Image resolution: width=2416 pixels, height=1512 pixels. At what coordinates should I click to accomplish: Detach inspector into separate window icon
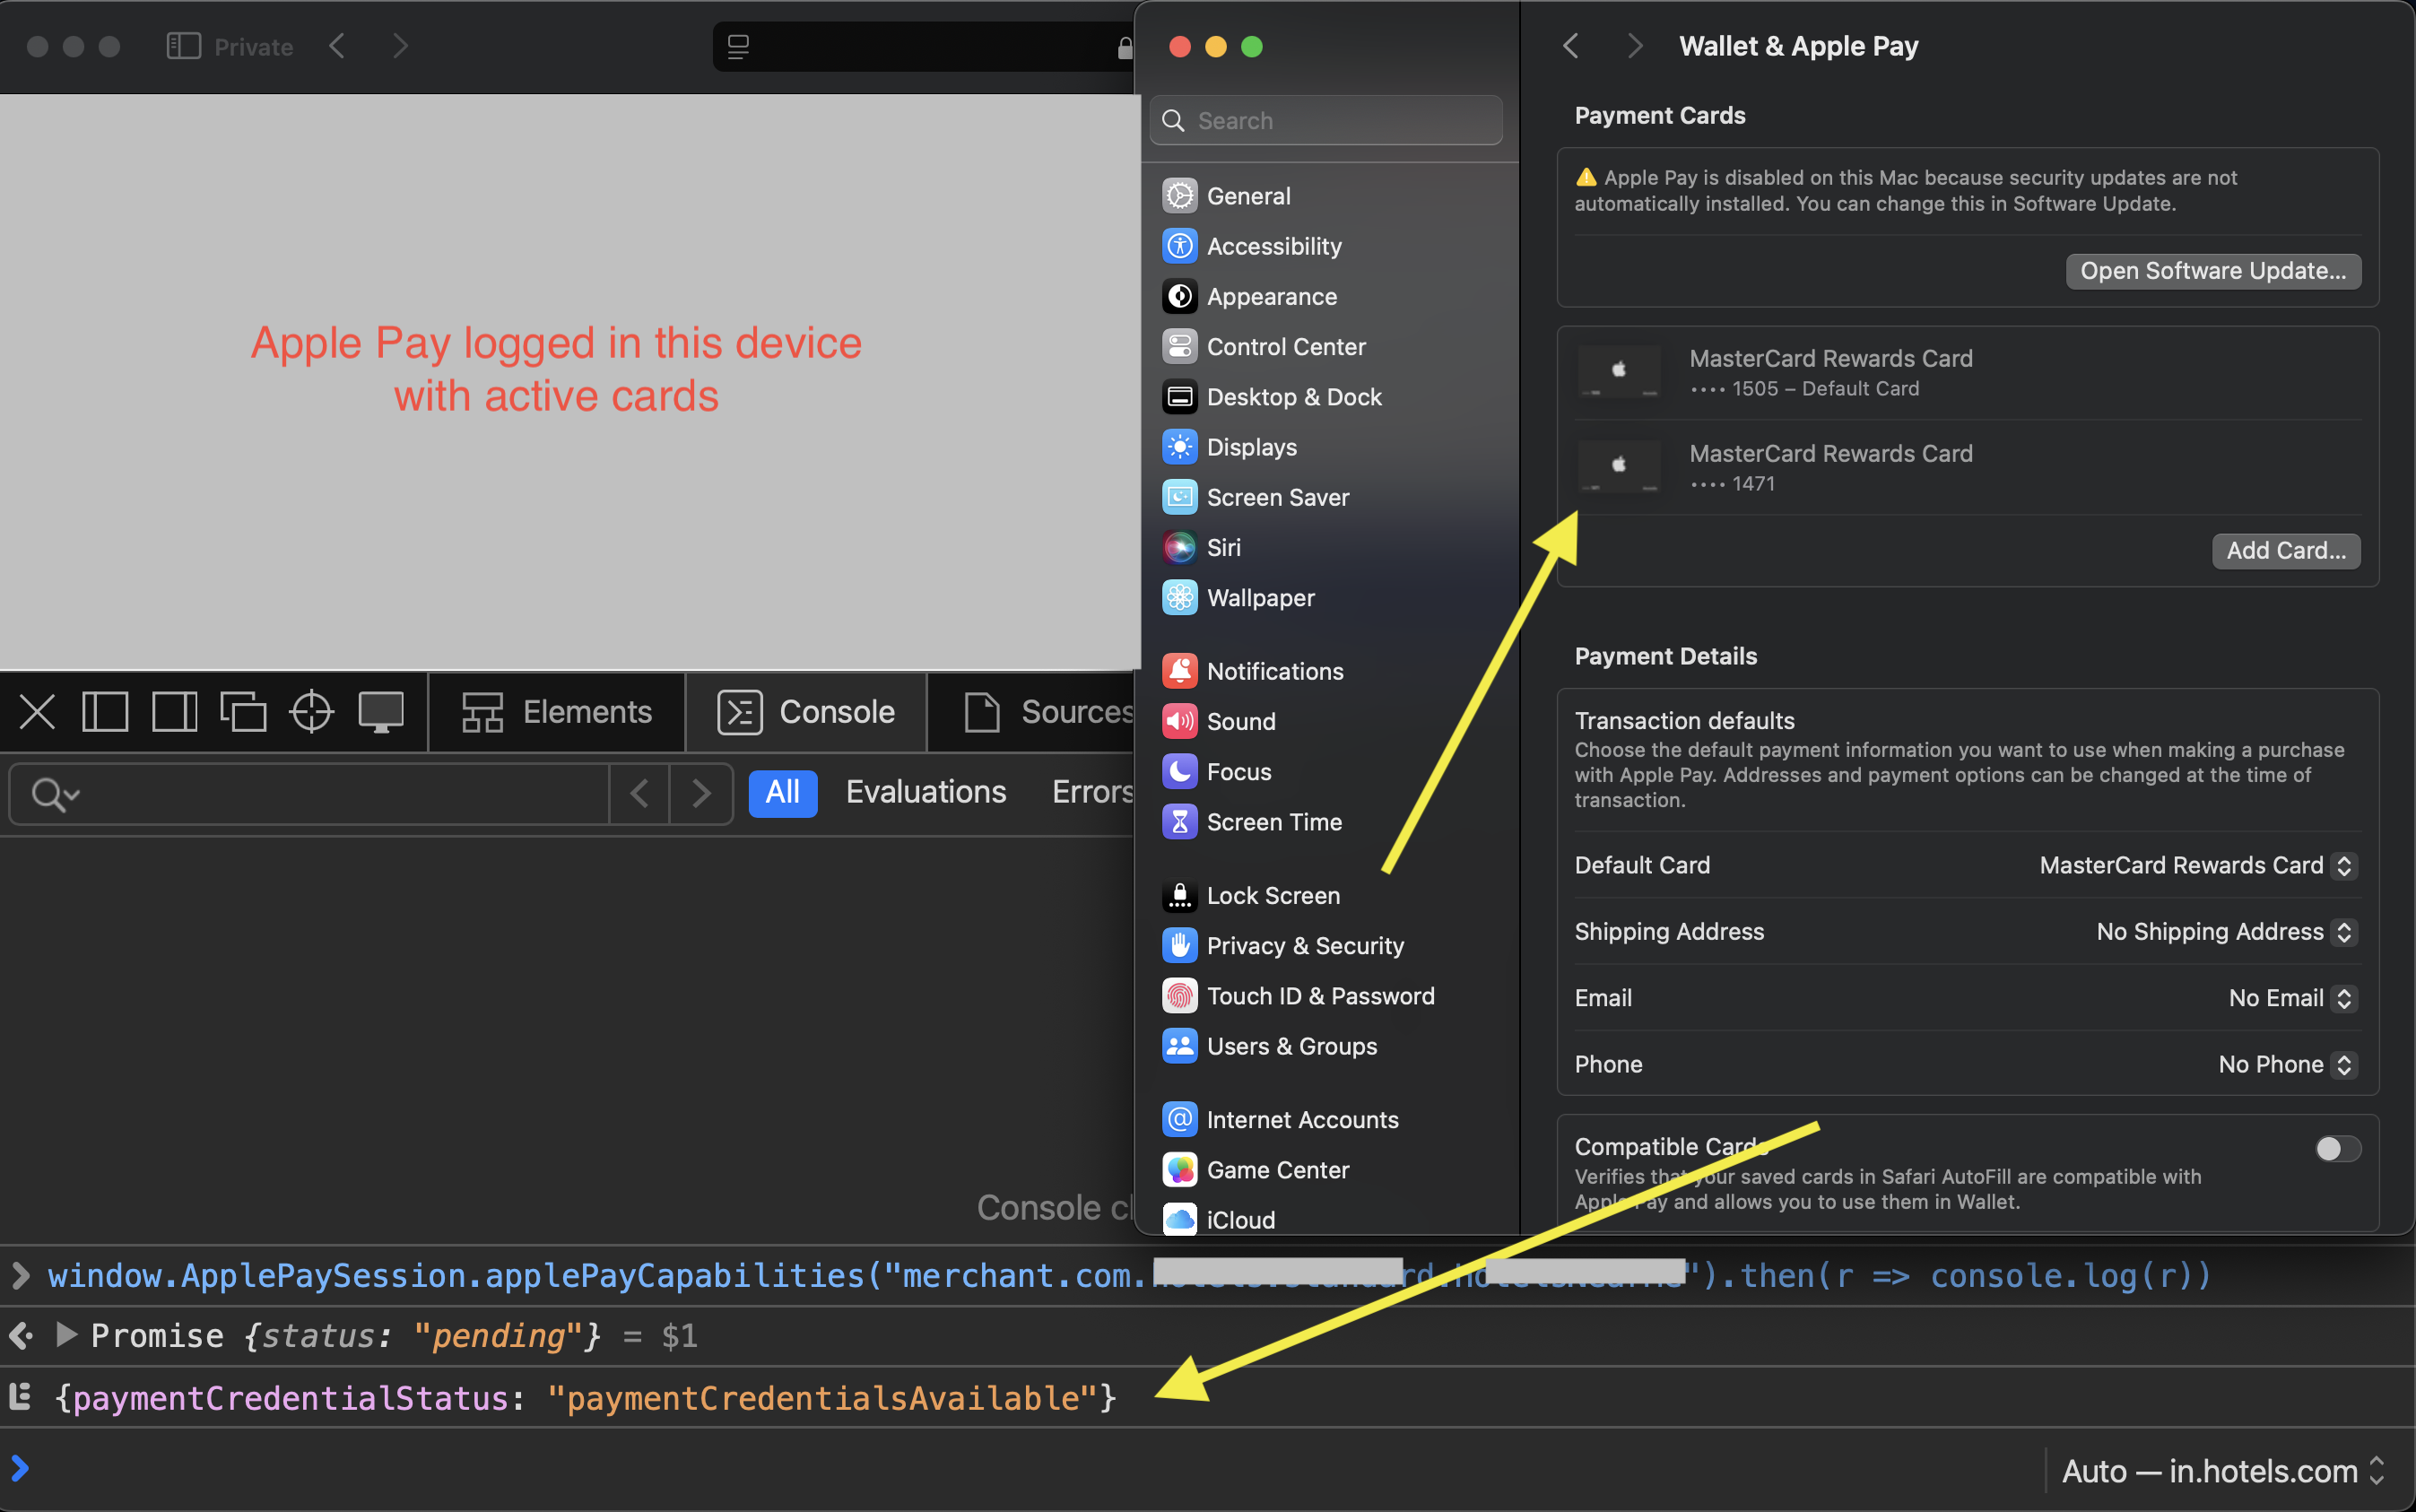pyautogui.click(x=243, y=712)
